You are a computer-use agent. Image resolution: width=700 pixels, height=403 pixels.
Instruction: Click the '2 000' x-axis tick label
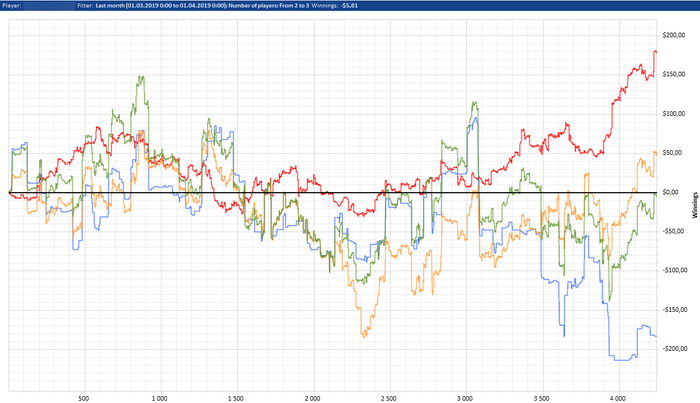click(x=312, y=399)
